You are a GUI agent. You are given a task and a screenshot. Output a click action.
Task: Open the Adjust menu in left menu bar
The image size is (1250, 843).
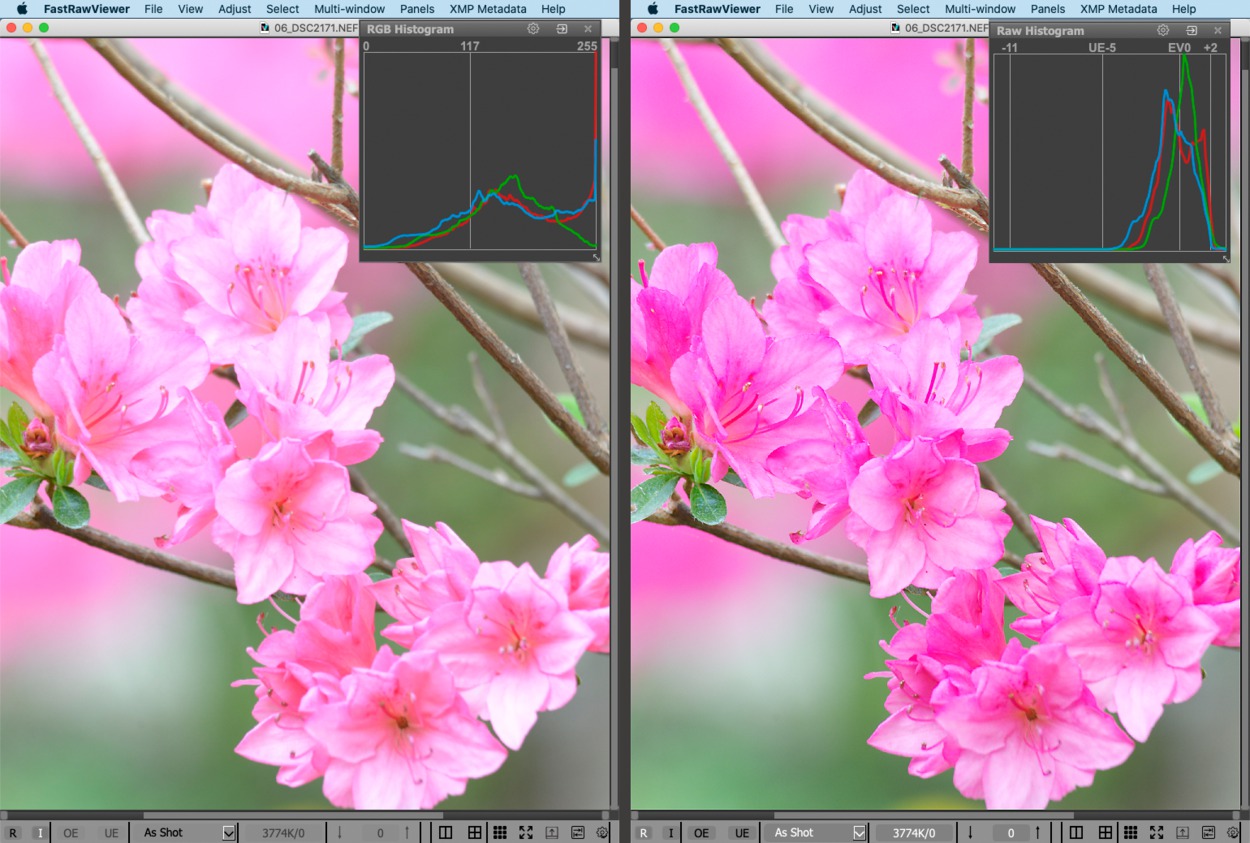[x=234, y=9]
